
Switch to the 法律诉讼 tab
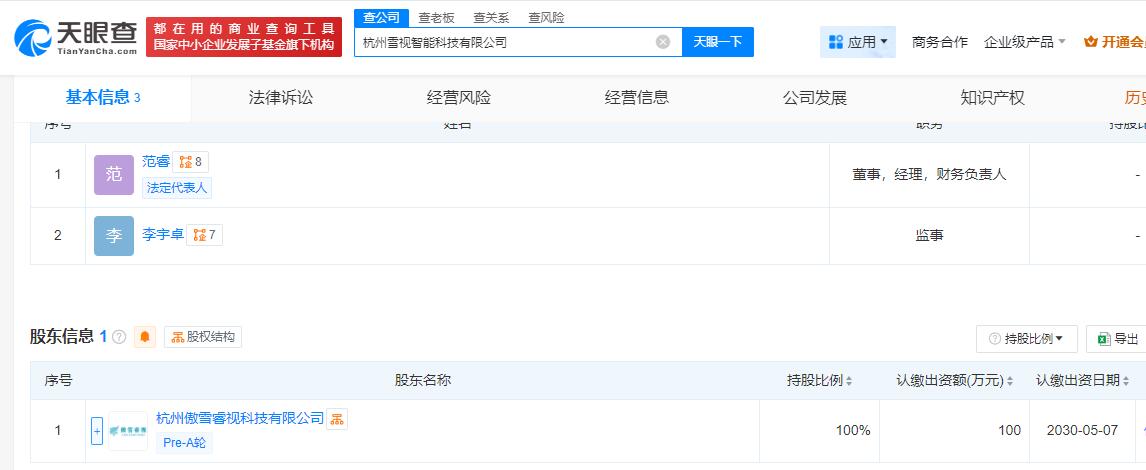[x=281, y=97]
